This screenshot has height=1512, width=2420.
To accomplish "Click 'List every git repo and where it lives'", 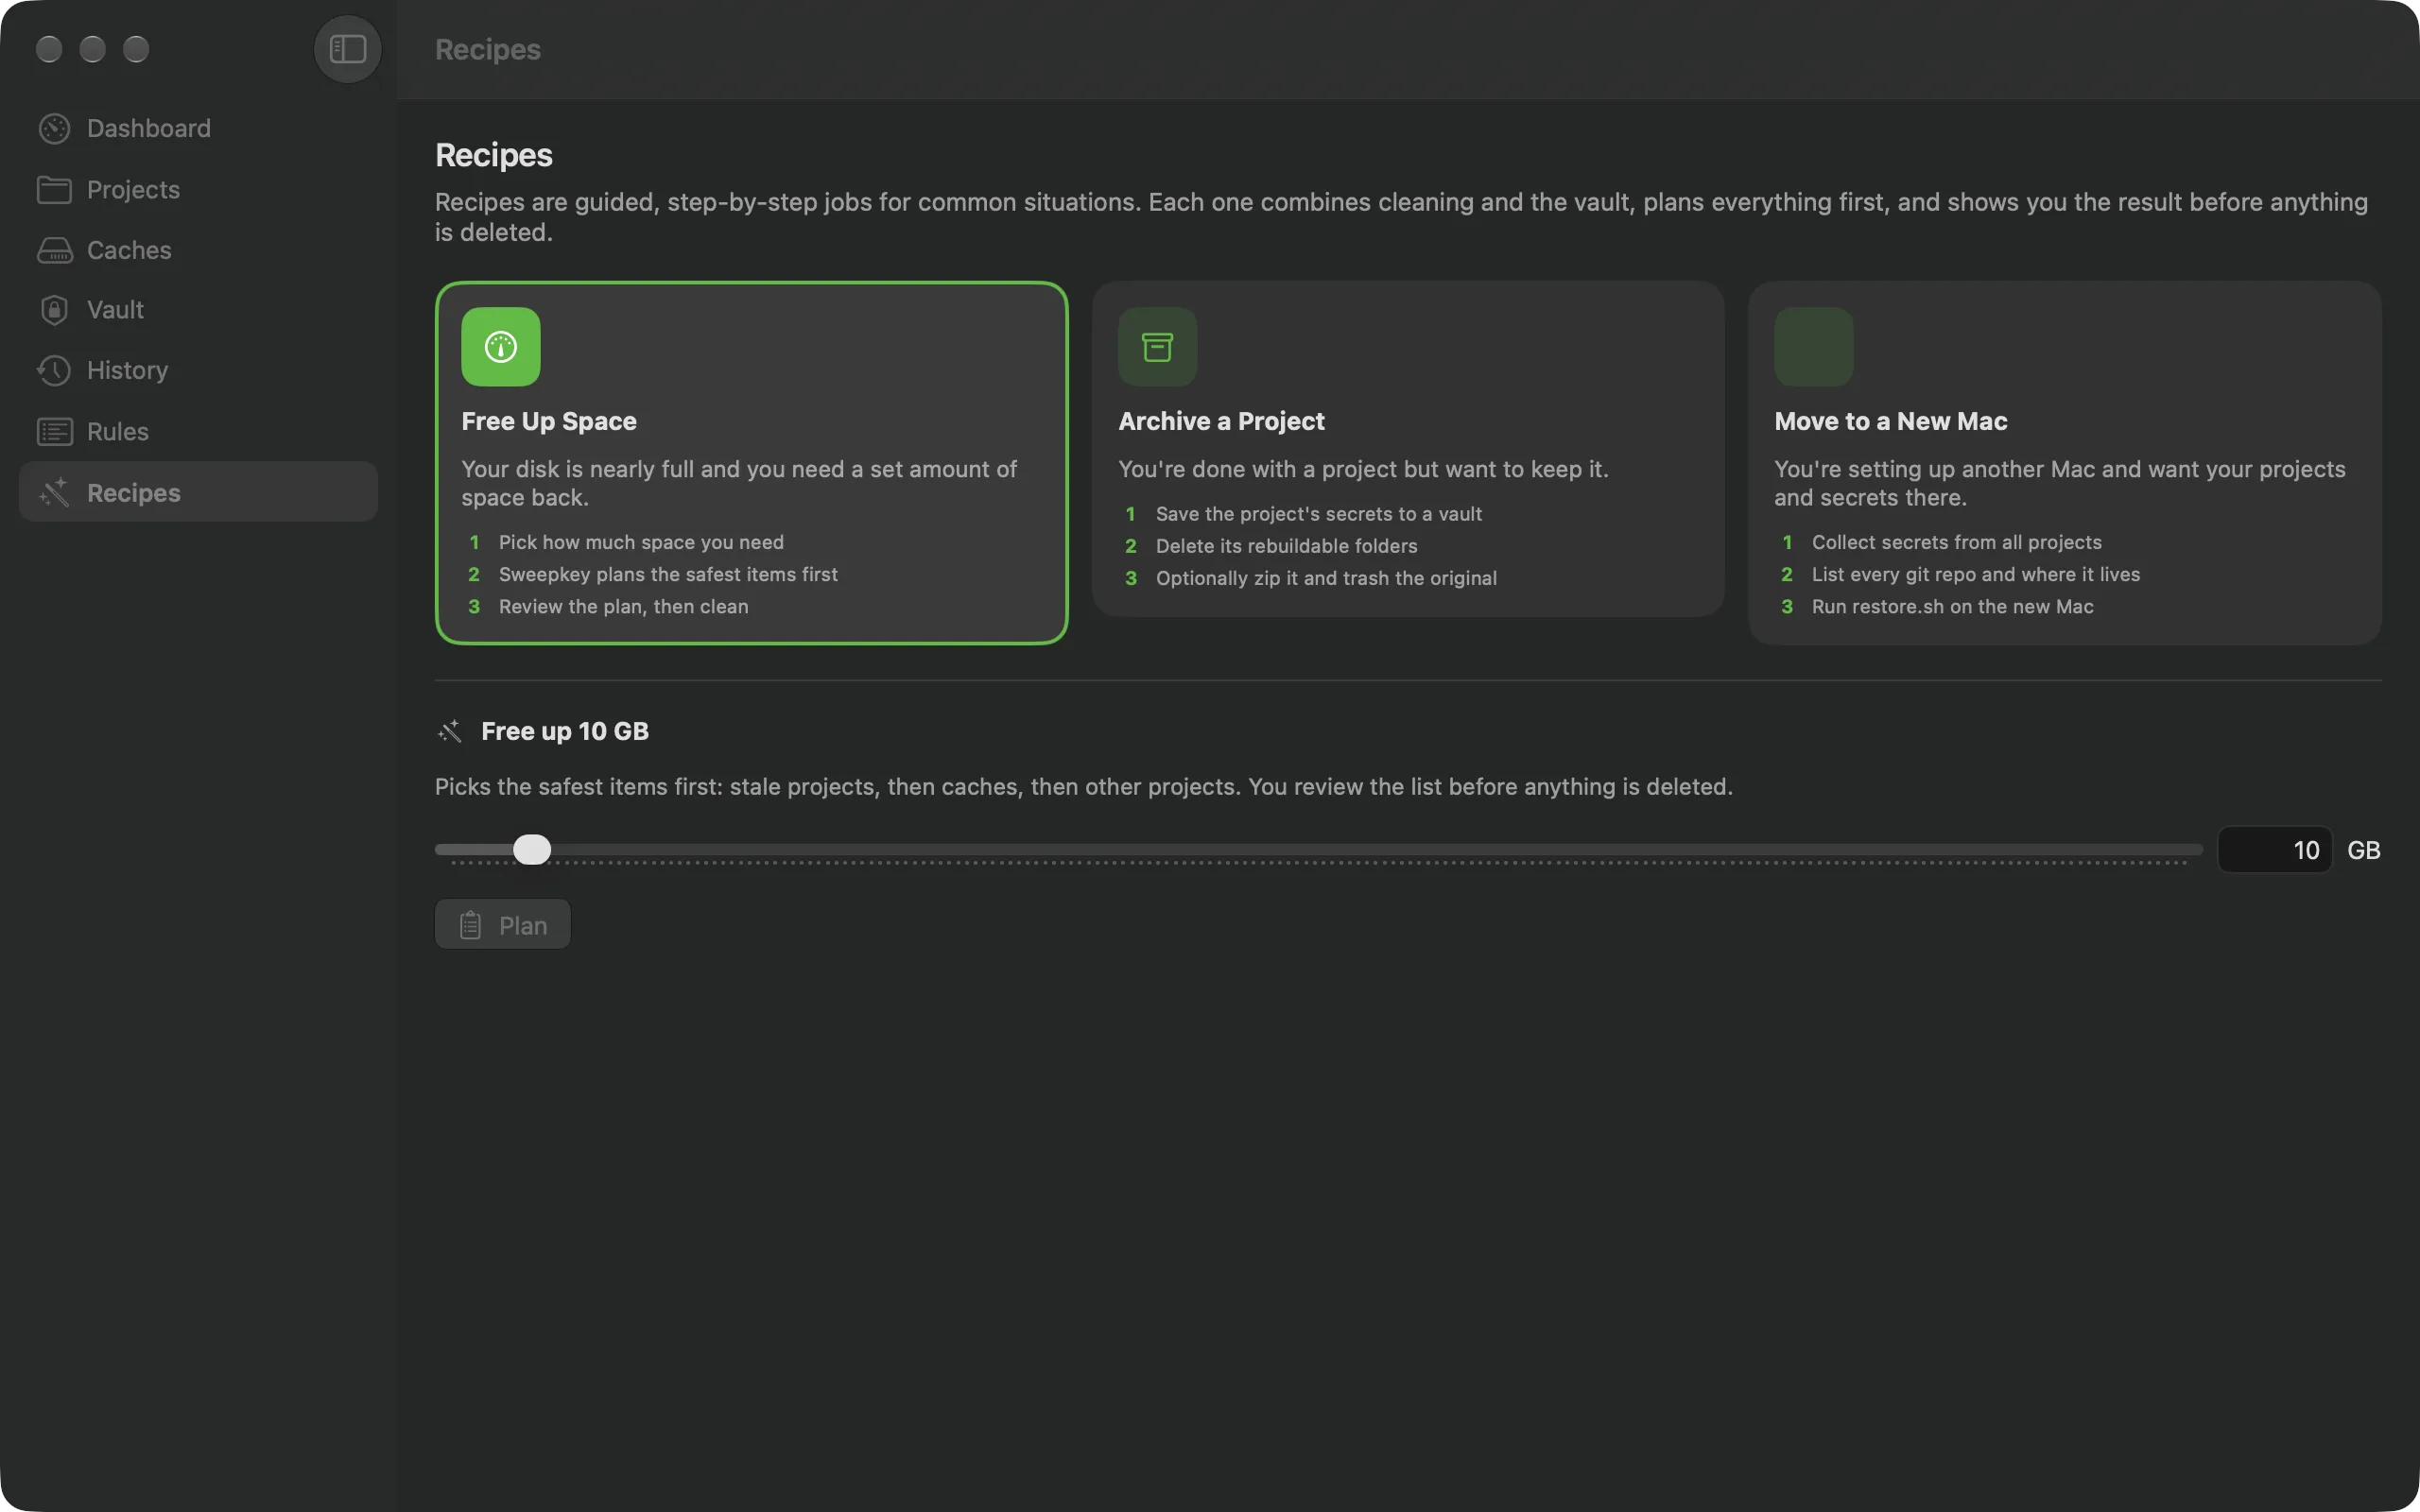I will pyautogui.click(x=1975, y=574).
